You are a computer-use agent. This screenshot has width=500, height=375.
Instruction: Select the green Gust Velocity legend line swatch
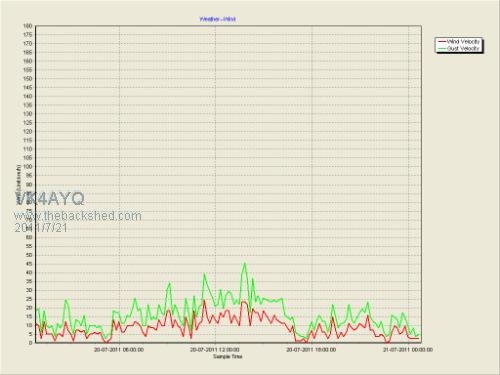442,49
